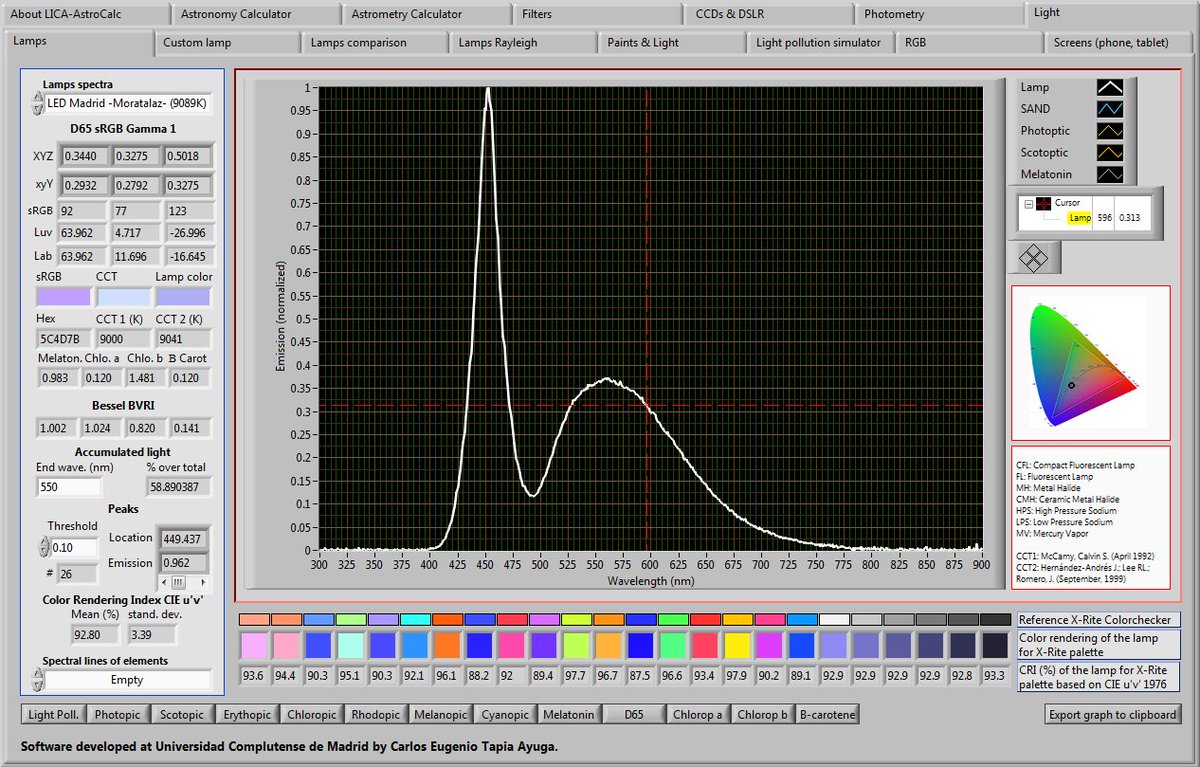Viewport: 1200px width, 767px height.
Task: Click the CCT 2 value 9041
Action: click(183, 338)
